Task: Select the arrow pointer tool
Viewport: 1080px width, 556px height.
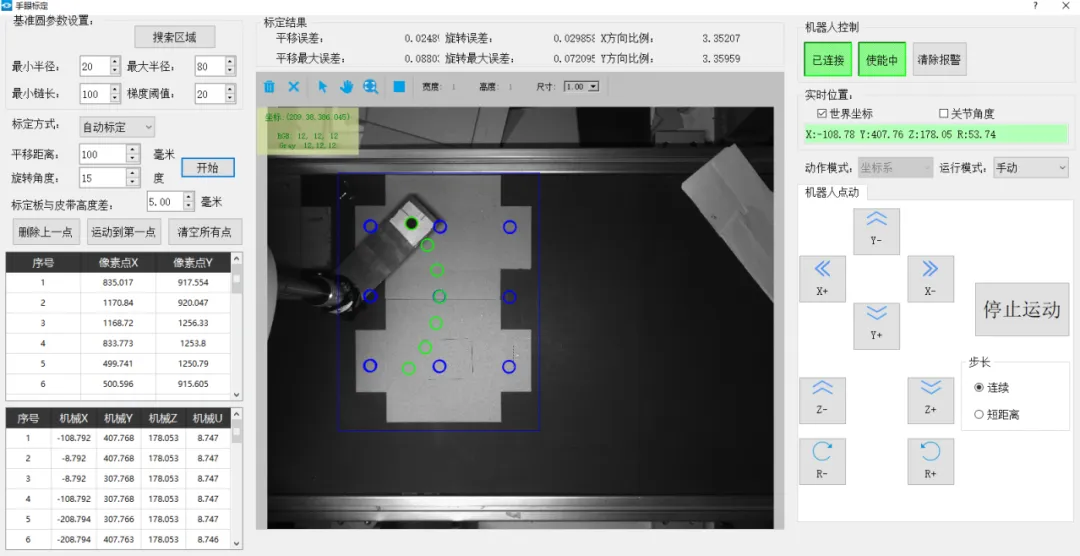Action: click(322, 87)
